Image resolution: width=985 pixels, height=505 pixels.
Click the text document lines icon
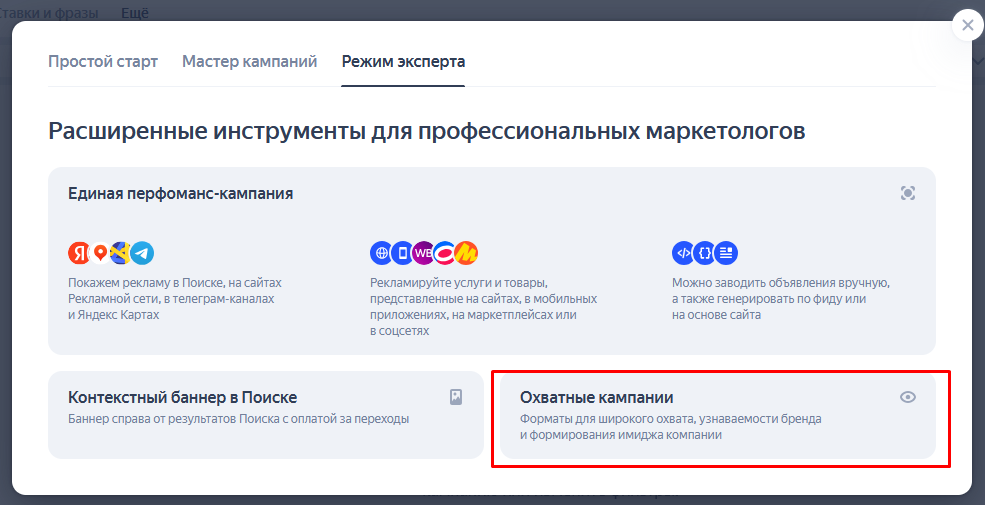click(727, 253)
